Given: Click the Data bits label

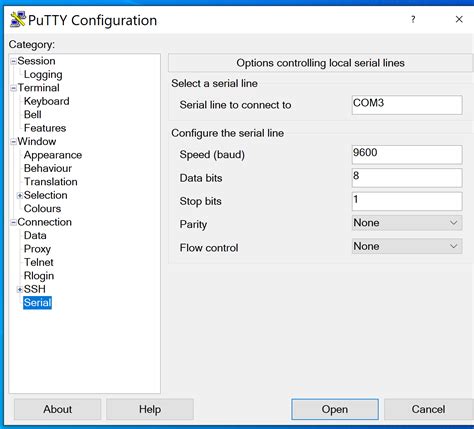Looking at the screenshot, I should pyautogui.click(x=201, y=178).
